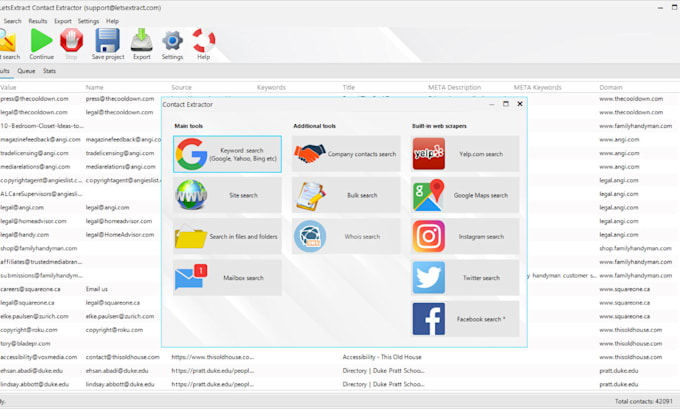This screenshot has height=409, width=680.
Task: Select press@thecooldown.com value cell
Action: 34,98
